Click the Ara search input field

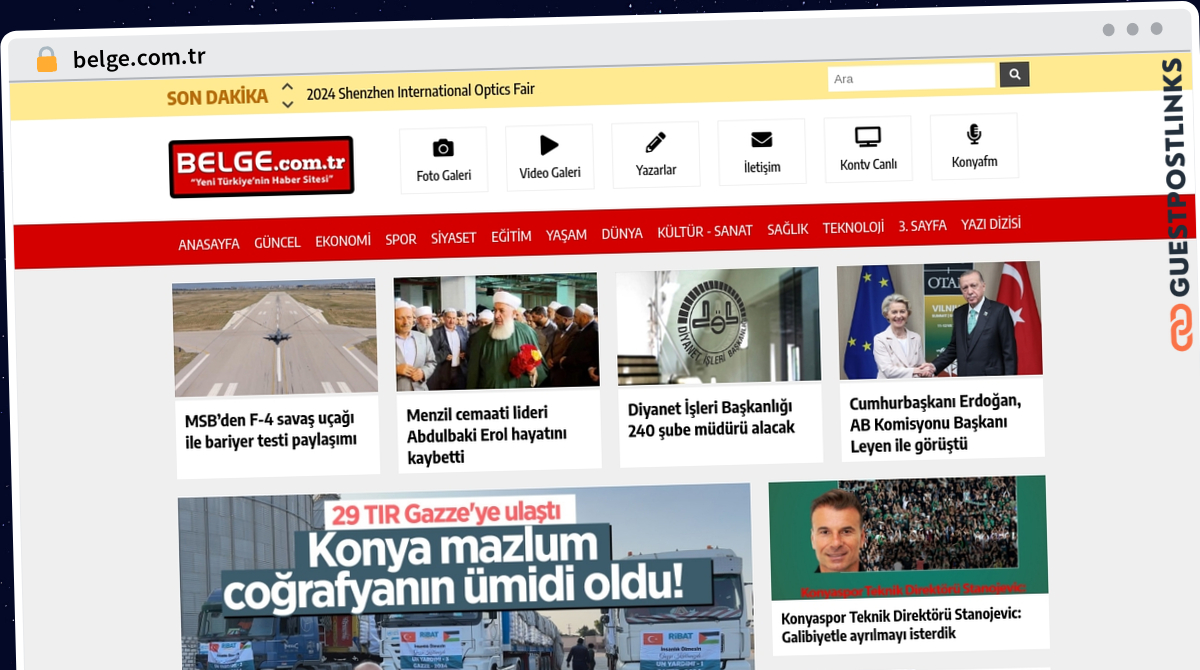pyautogui.click(x=911, y=77)
